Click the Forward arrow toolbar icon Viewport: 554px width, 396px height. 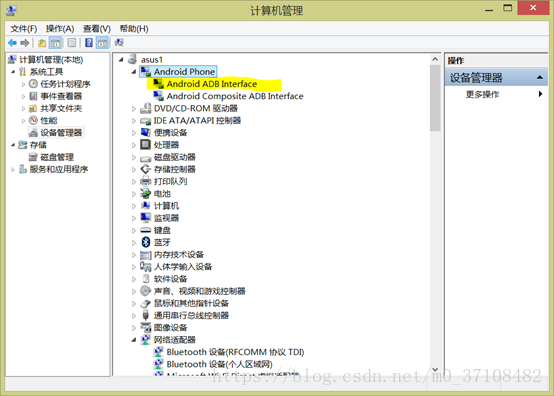24,43
